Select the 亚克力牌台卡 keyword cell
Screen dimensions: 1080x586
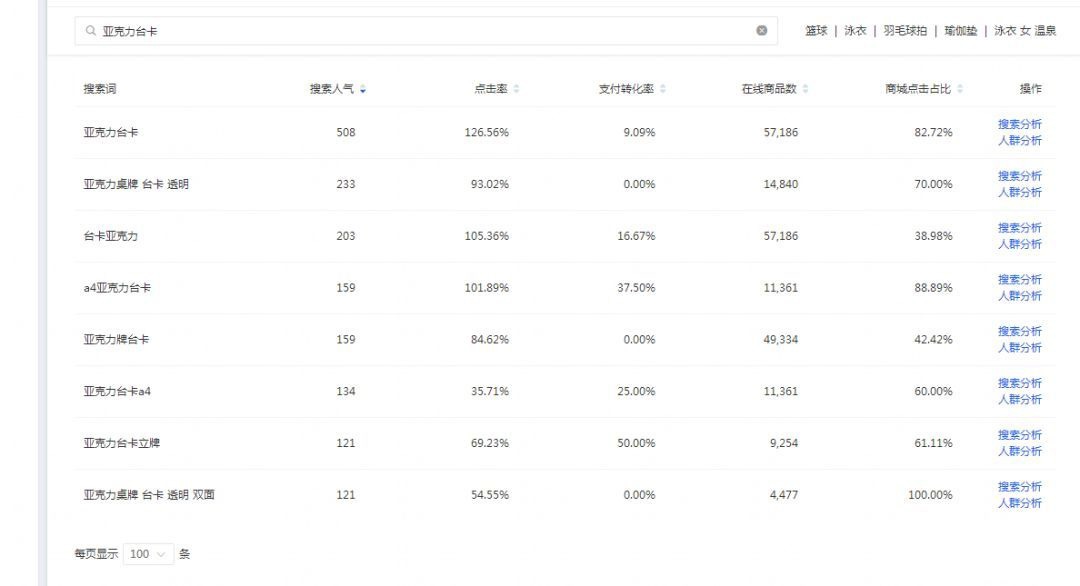[x=116, y=339]
